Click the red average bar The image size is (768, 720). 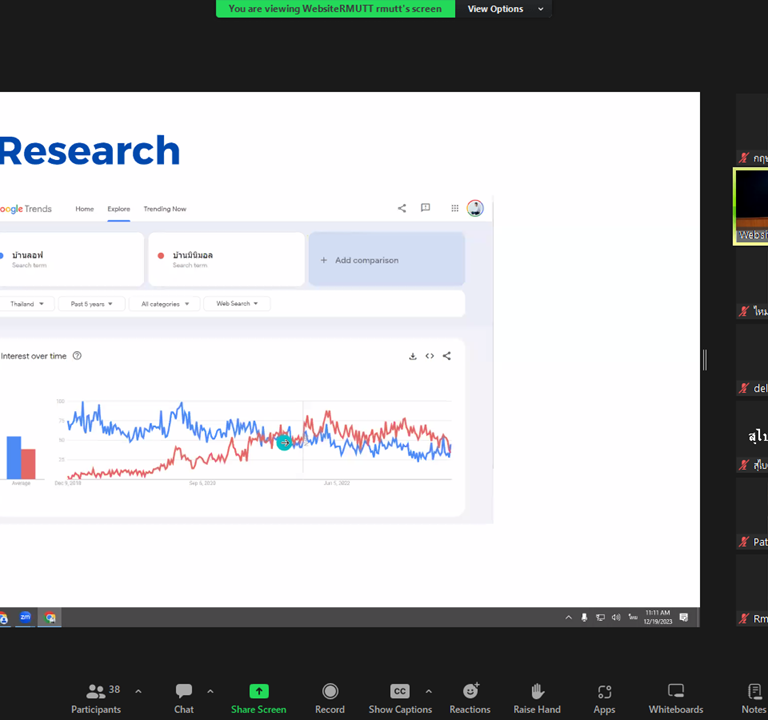[28, 464]
